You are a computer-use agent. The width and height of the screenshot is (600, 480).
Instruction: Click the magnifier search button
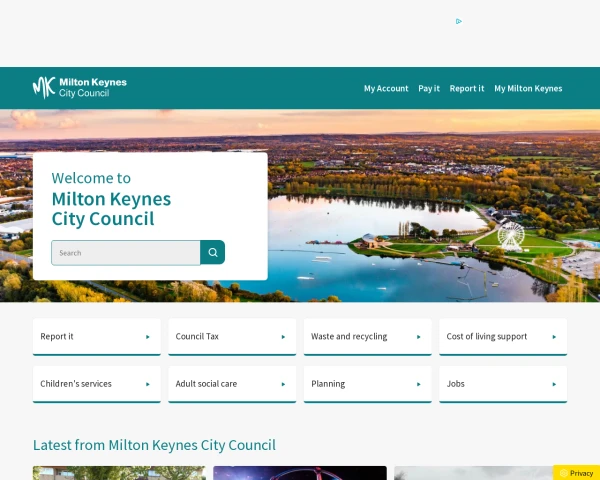pyautogui.click(x=213, y=252)
